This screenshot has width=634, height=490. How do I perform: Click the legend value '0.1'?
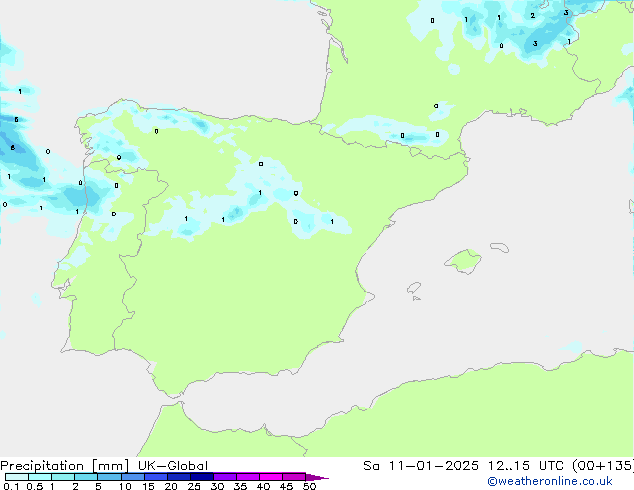pos(11,486)
